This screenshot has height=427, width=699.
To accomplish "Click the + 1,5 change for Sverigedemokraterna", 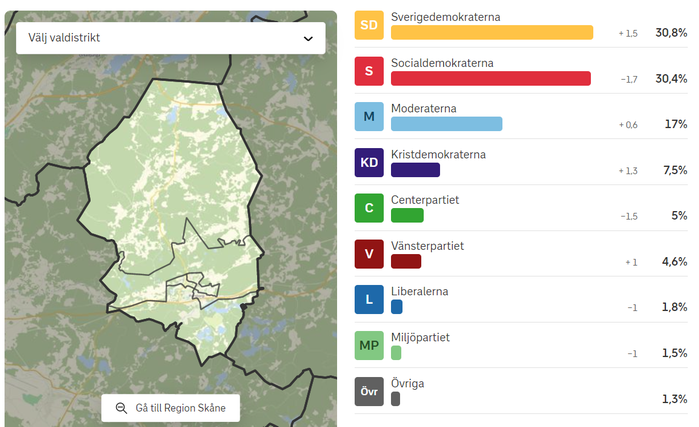I will [628, 33].
